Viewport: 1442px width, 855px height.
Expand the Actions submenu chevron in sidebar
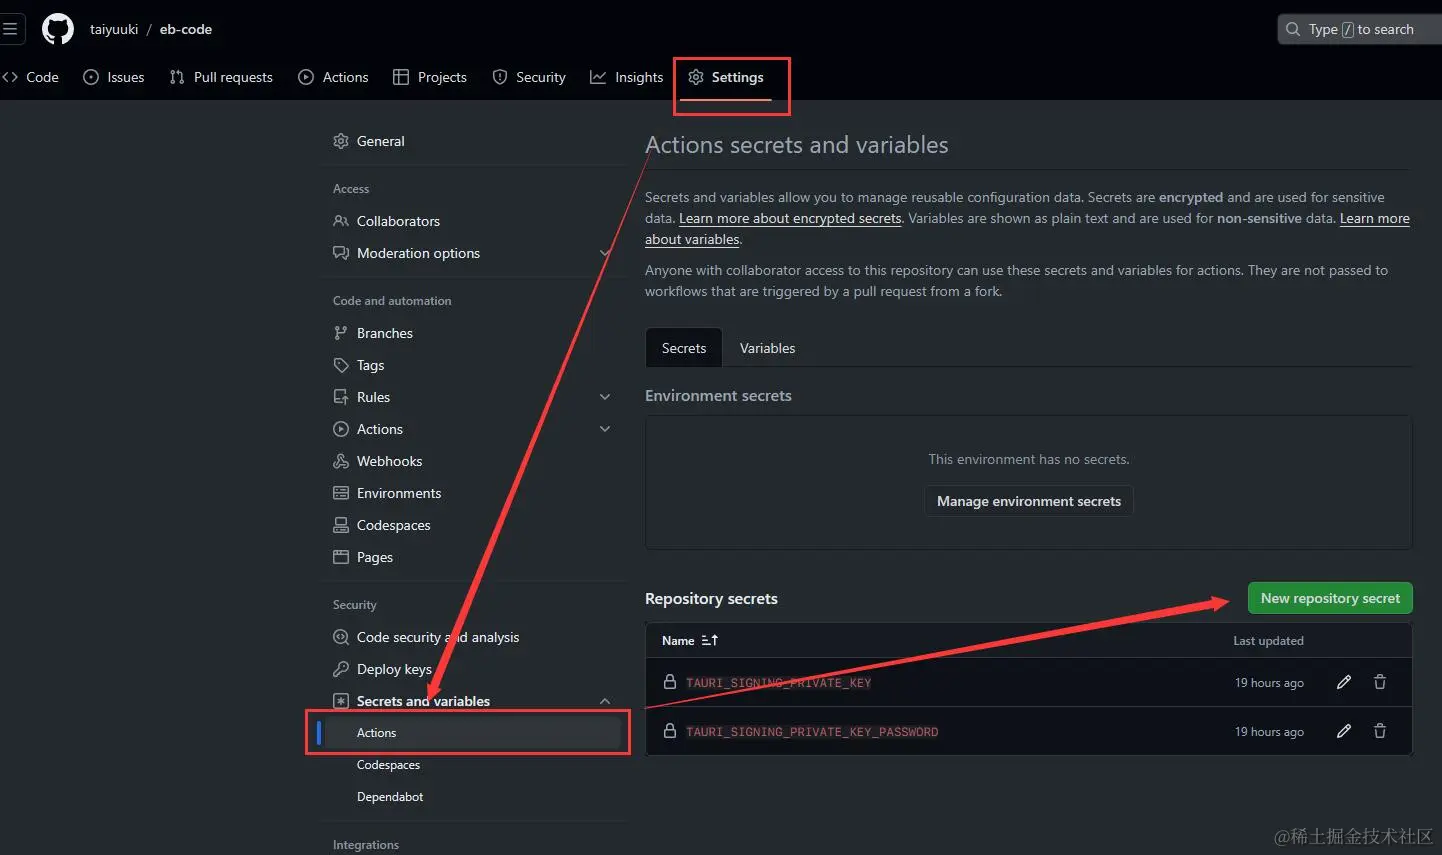click(x=605, y=429)
